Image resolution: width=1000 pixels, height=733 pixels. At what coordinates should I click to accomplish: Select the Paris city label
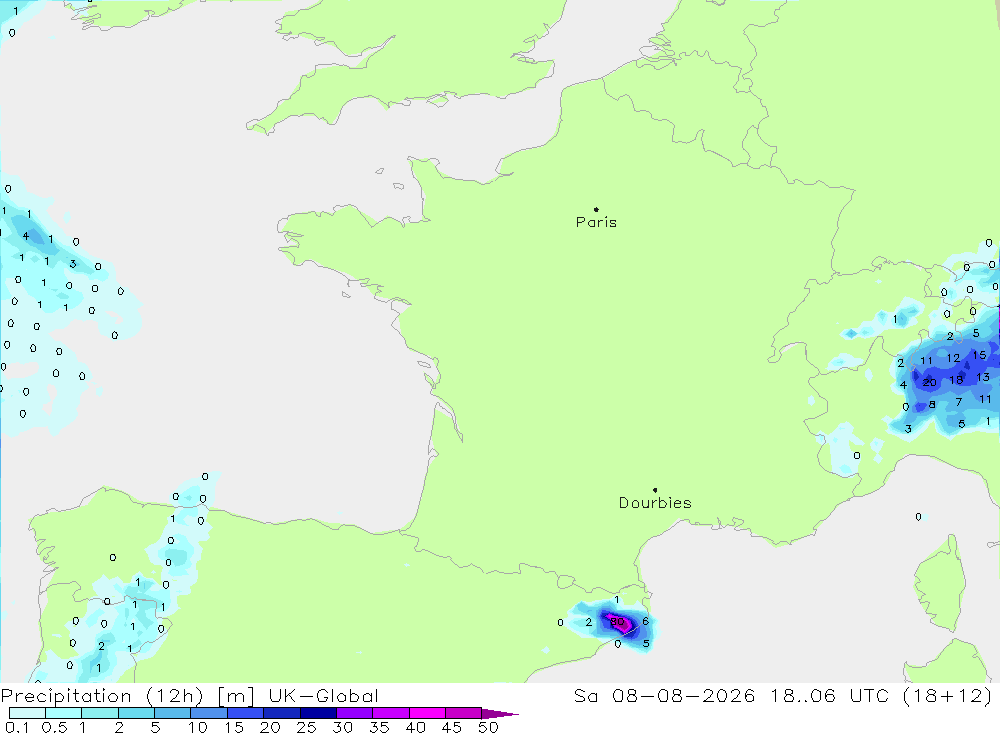pyautogui.click(x=596, y=222)
